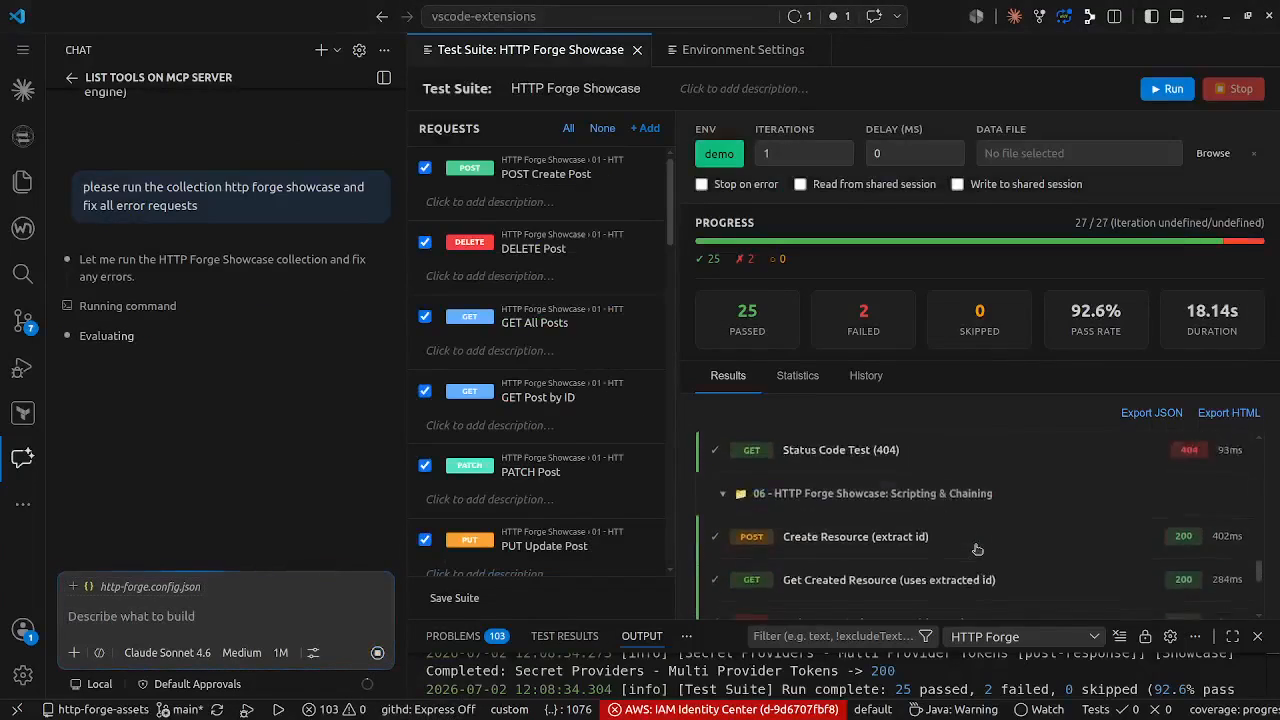Select the Results tab
1280x720 pixels.
[728, 376]
